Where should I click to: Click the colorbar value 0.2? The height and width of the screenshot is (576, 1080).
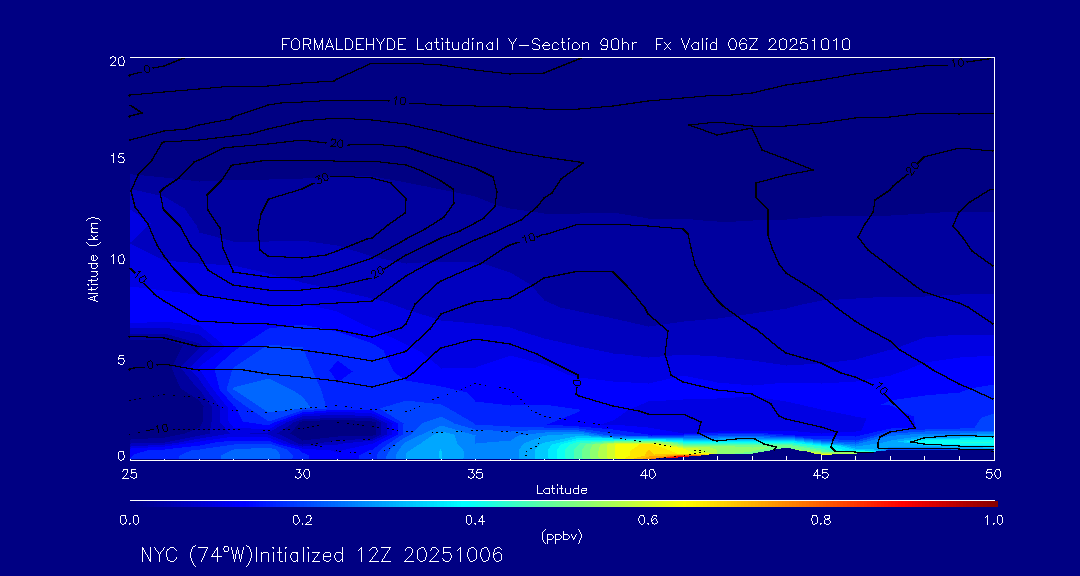[302, 520]
